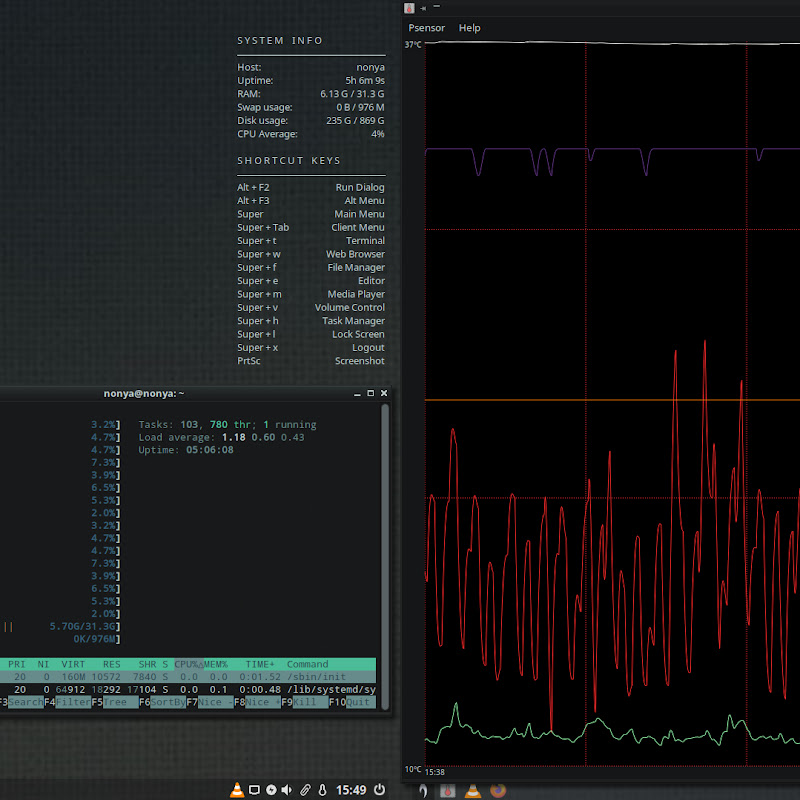The width and height of the screenshot is (800, 800).
Task: Launch Firefox from the right taskbar
Action: coord(498,790)
